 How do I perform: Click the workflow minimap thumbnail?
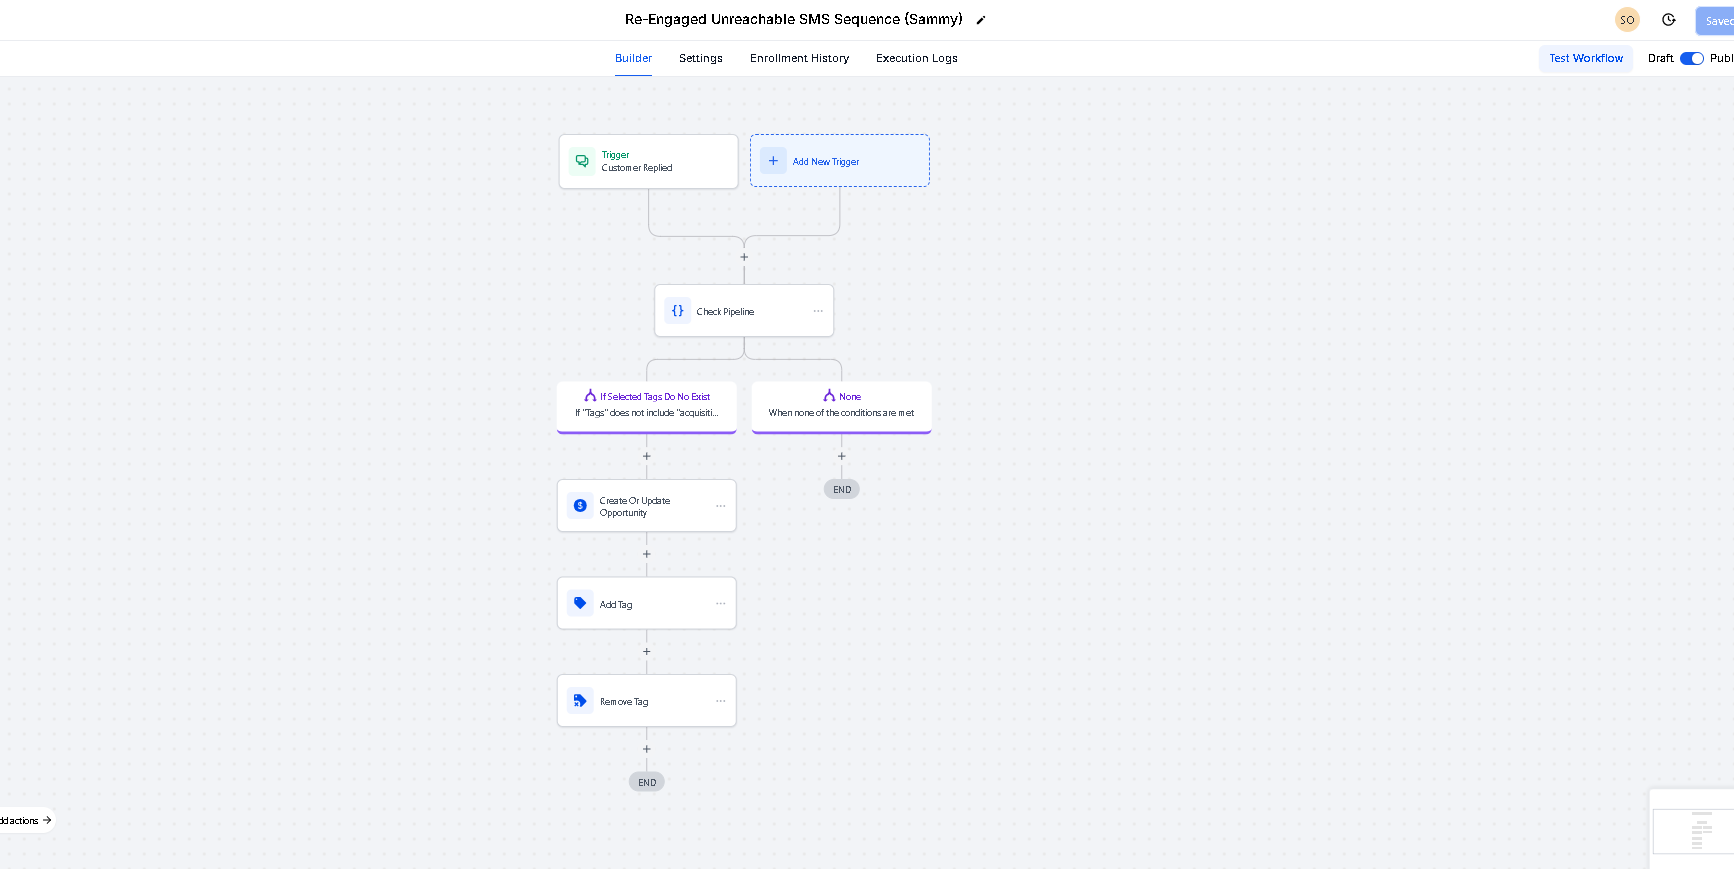(x=1695, y=830)
